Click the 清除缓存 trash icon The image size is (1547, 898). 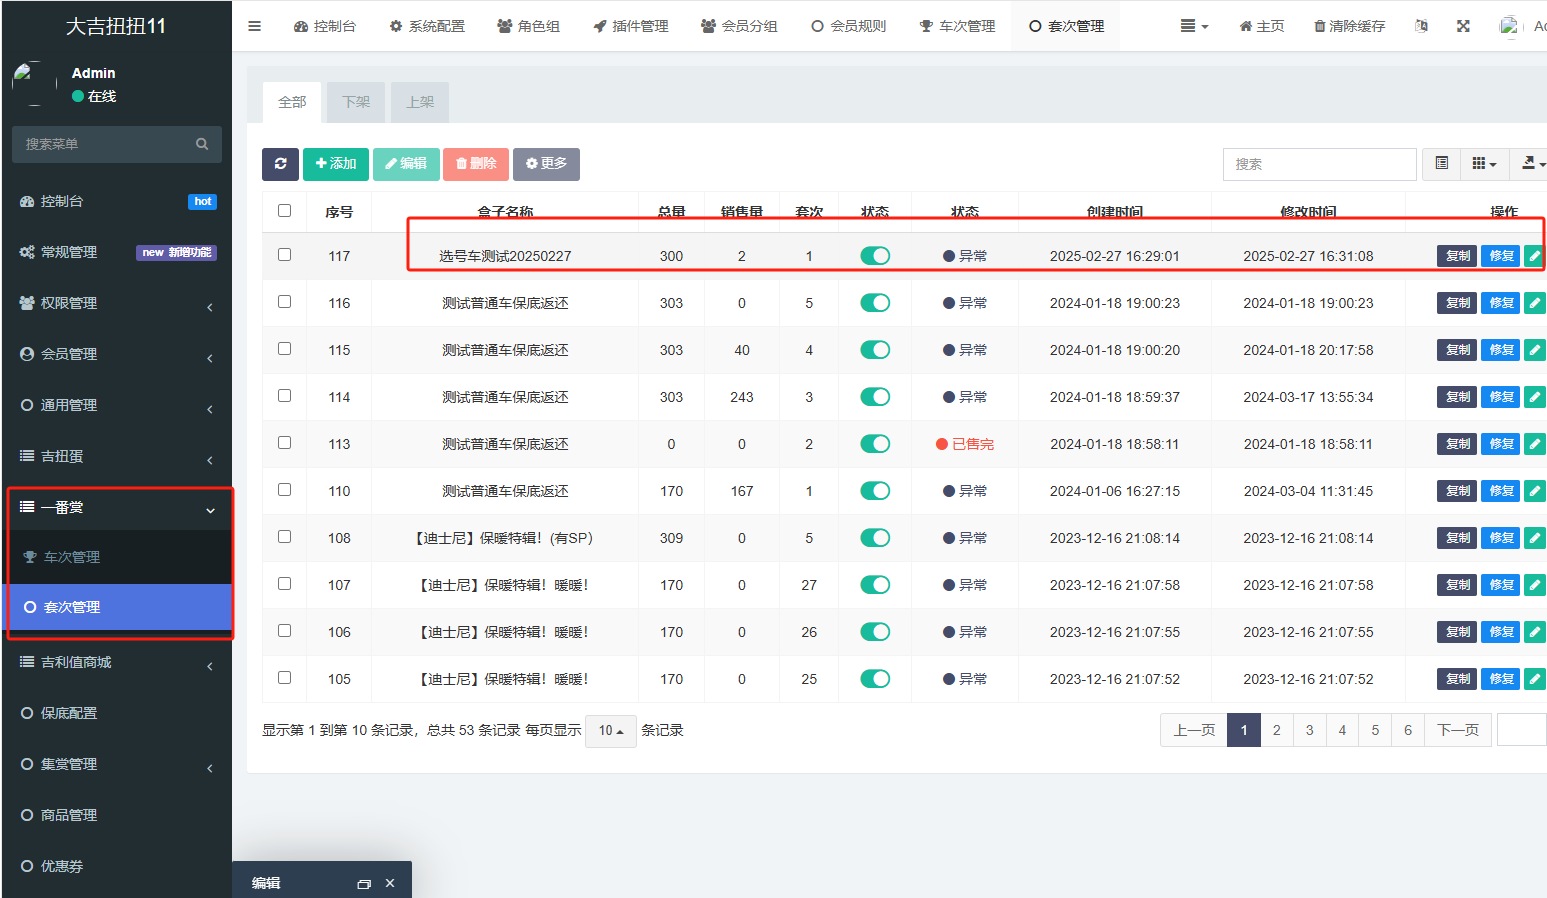tap(1320, 26)
